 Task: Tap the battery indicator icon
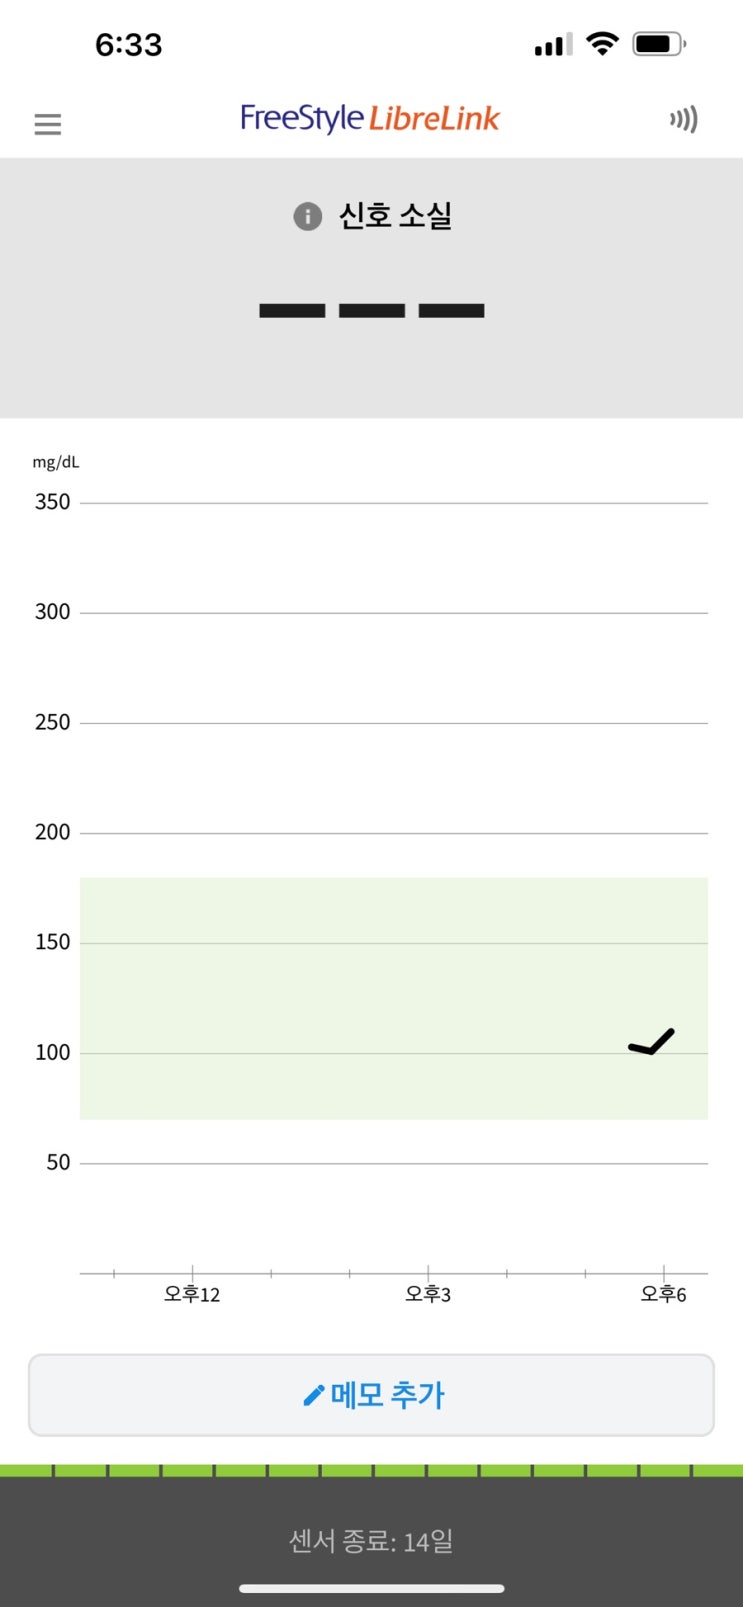pos(658,44)
